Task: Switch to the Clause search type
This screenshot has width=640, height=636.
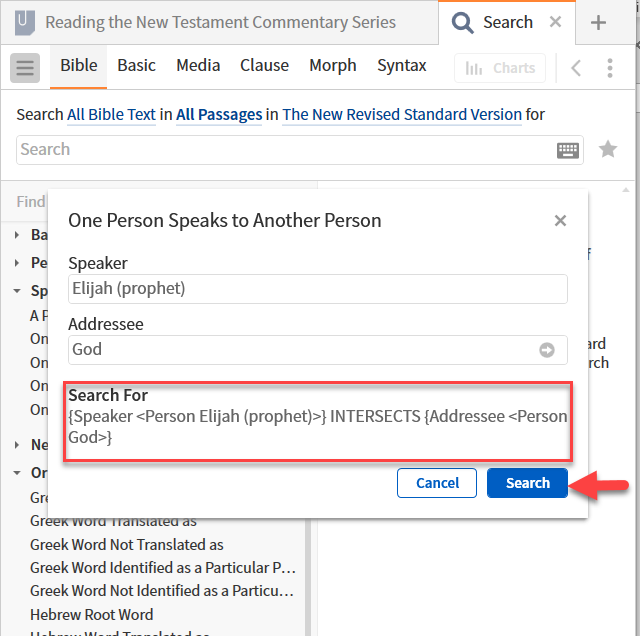Action: (x=264, y=65)
